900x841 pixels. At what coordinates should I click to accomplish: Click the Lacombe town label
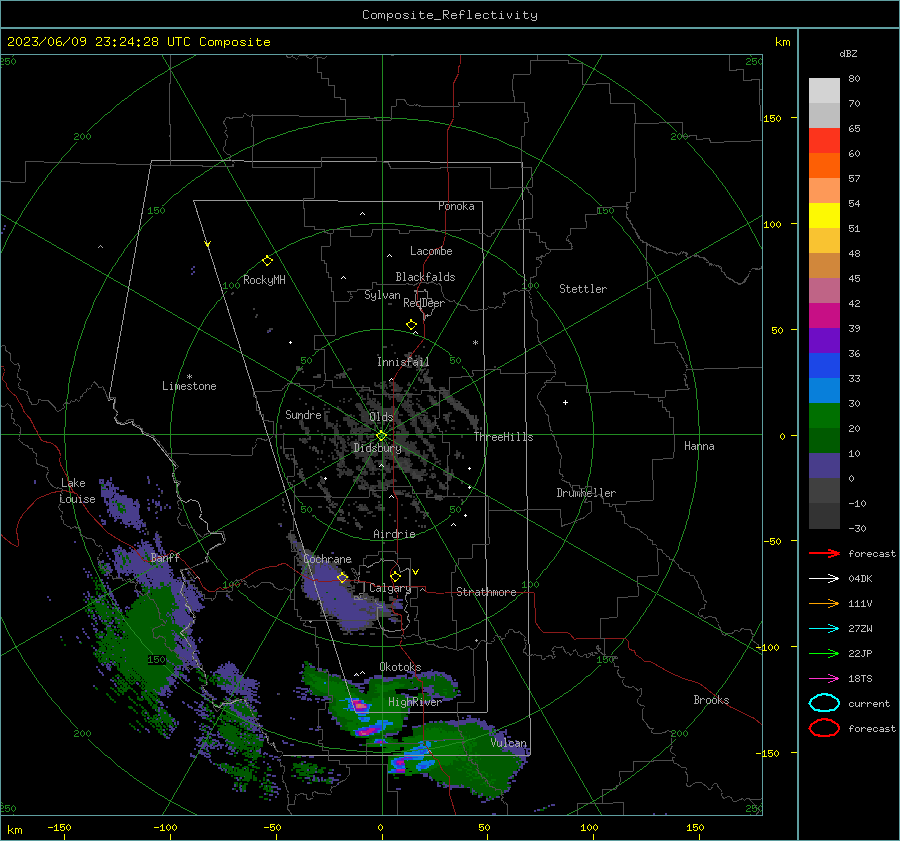[x=431, y=251]
